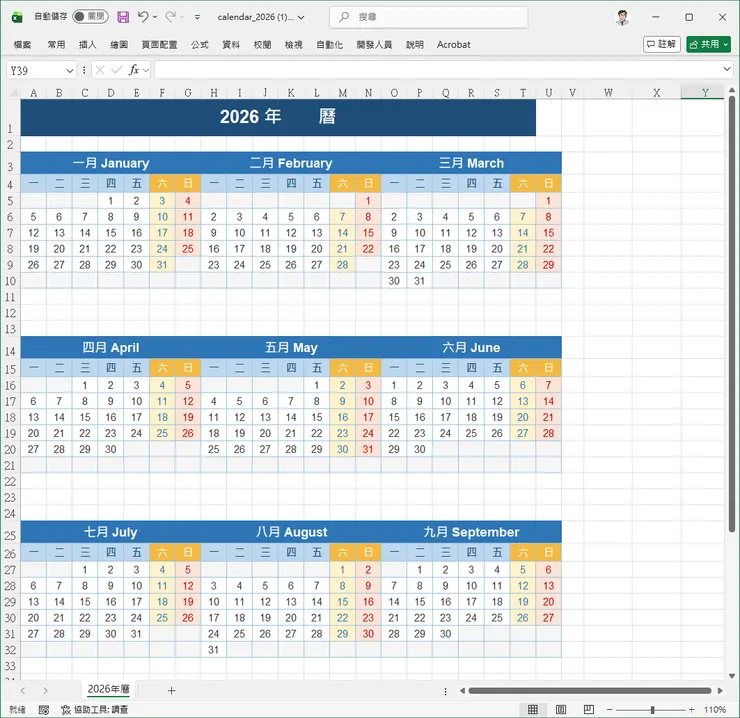Screen dimensions: 740x718
Task: Click the vertical scrollbar thumb
Action: [732, 314]
